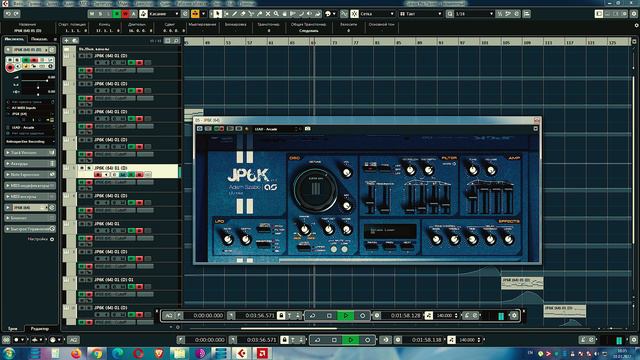Click the plugin window snapshot camera icon
This screenshot has width=640, height=360.
pos(308,129)
